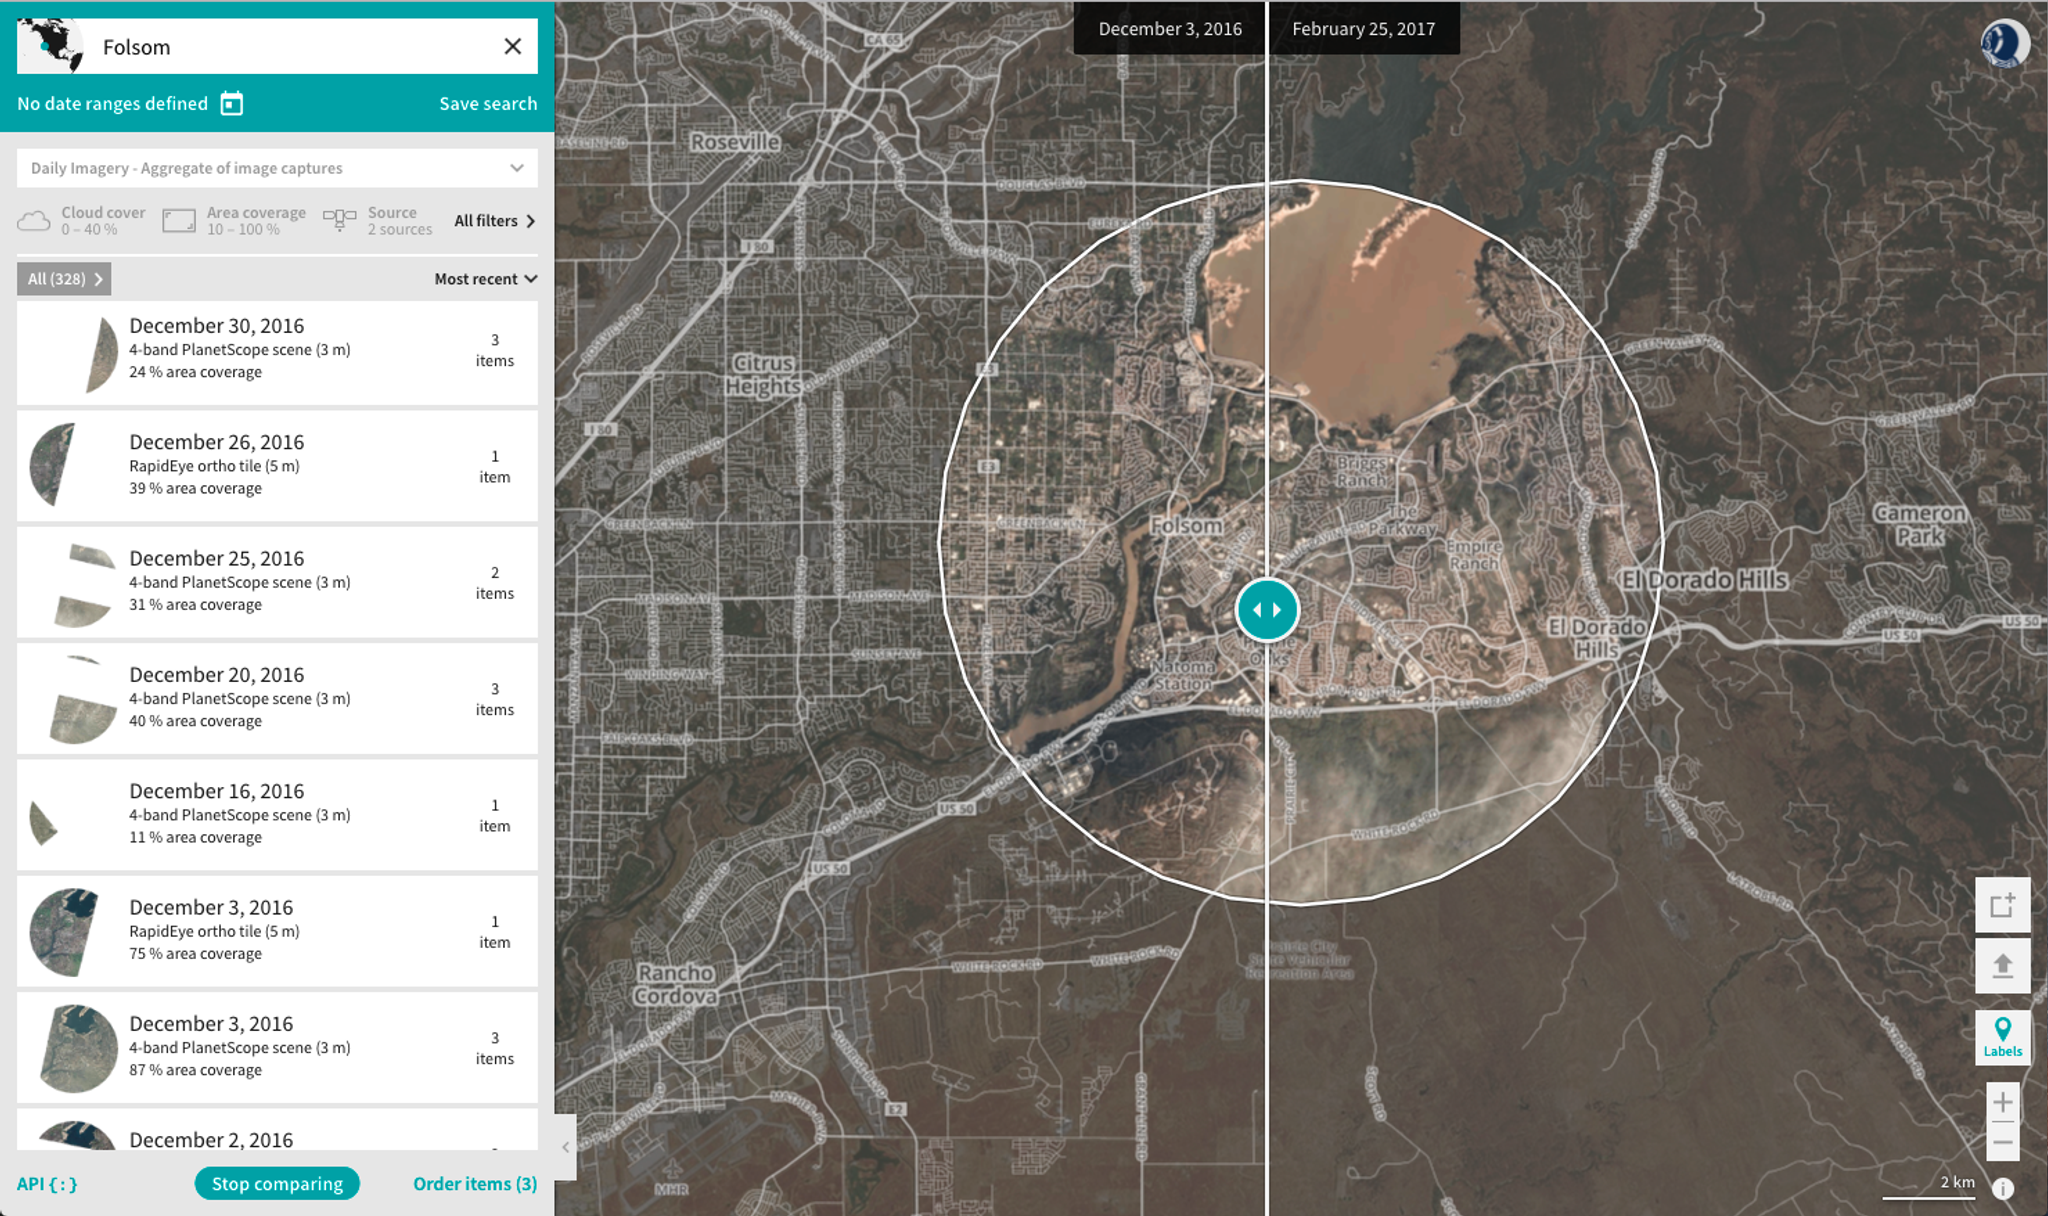Select the December 26, 2016 RapidEye result
2048x1216 pixels.
click(277, 465)
